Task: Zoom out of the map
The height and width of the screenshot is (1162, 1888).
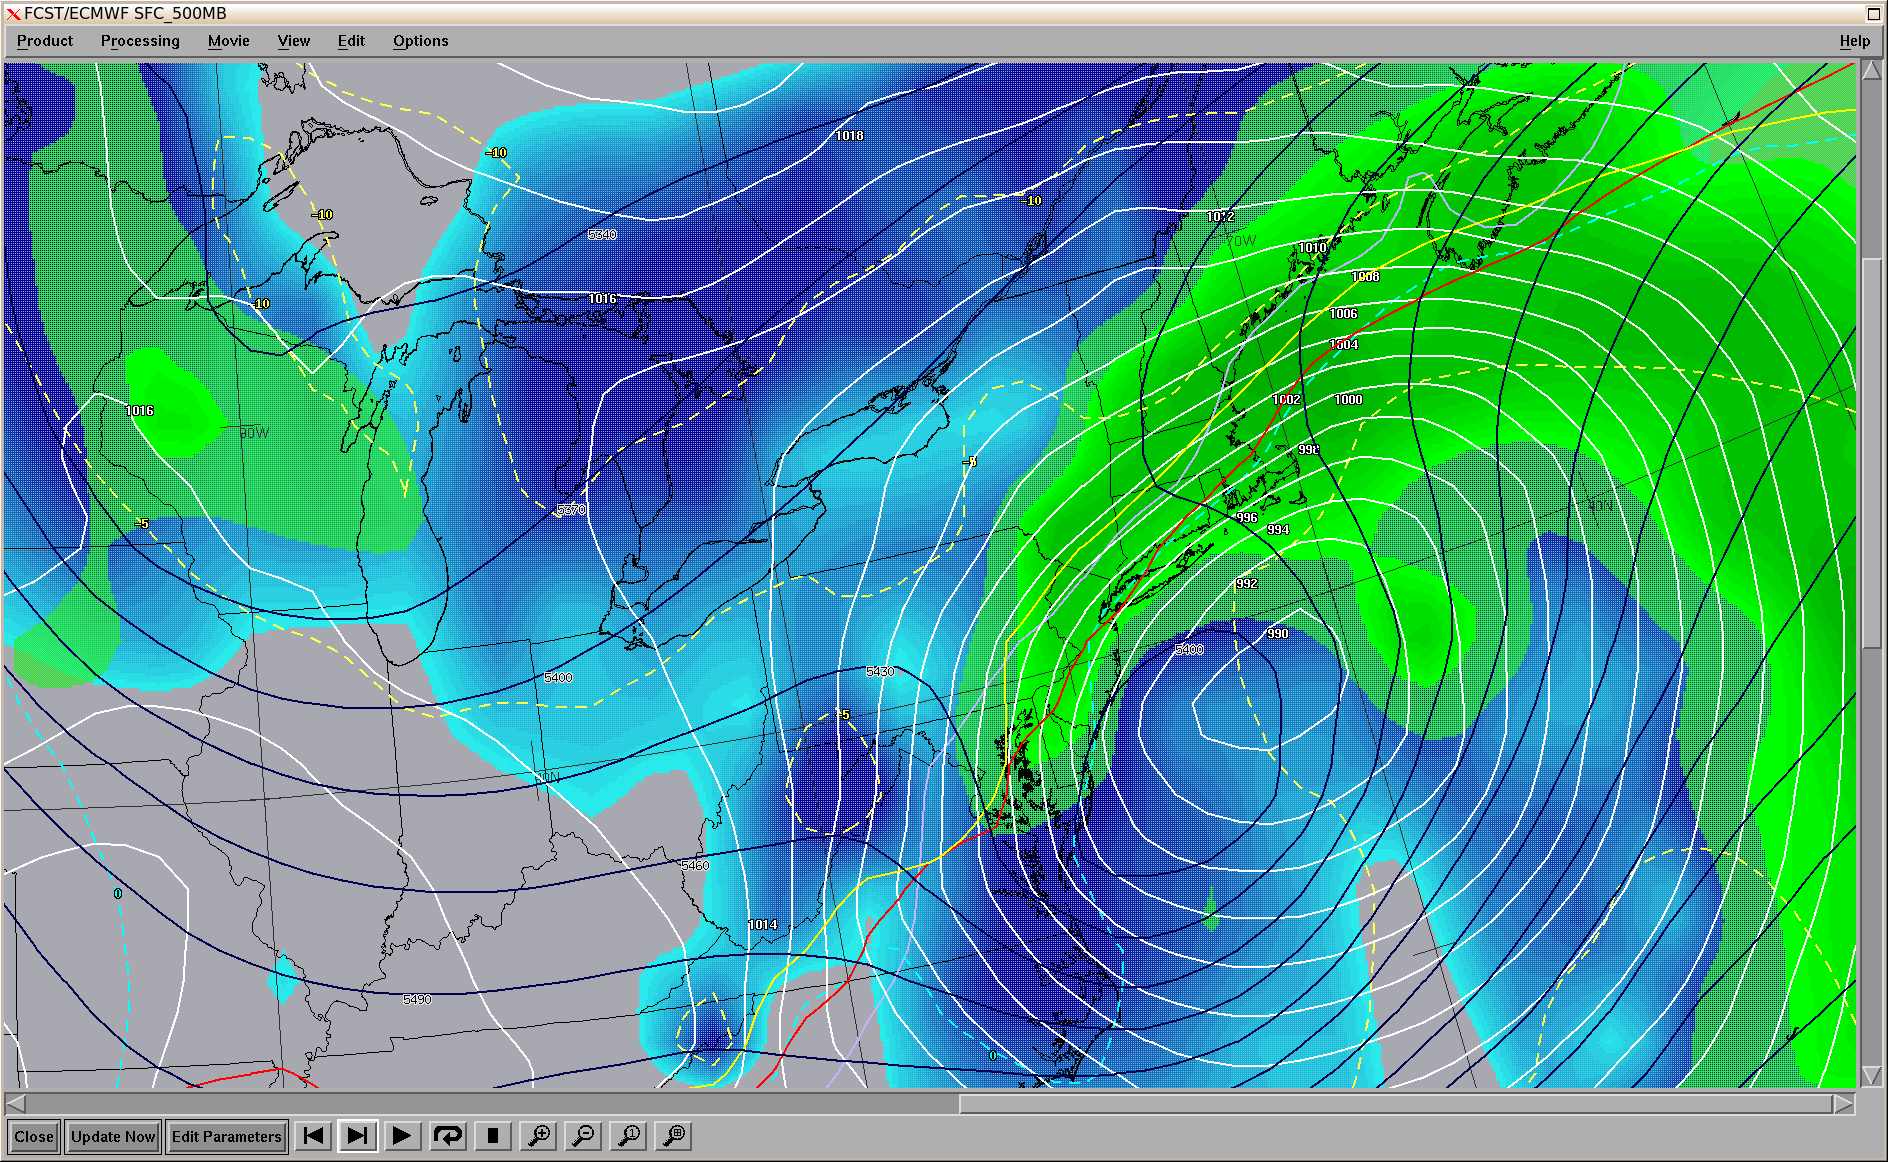Action: tap(584, 1136)
